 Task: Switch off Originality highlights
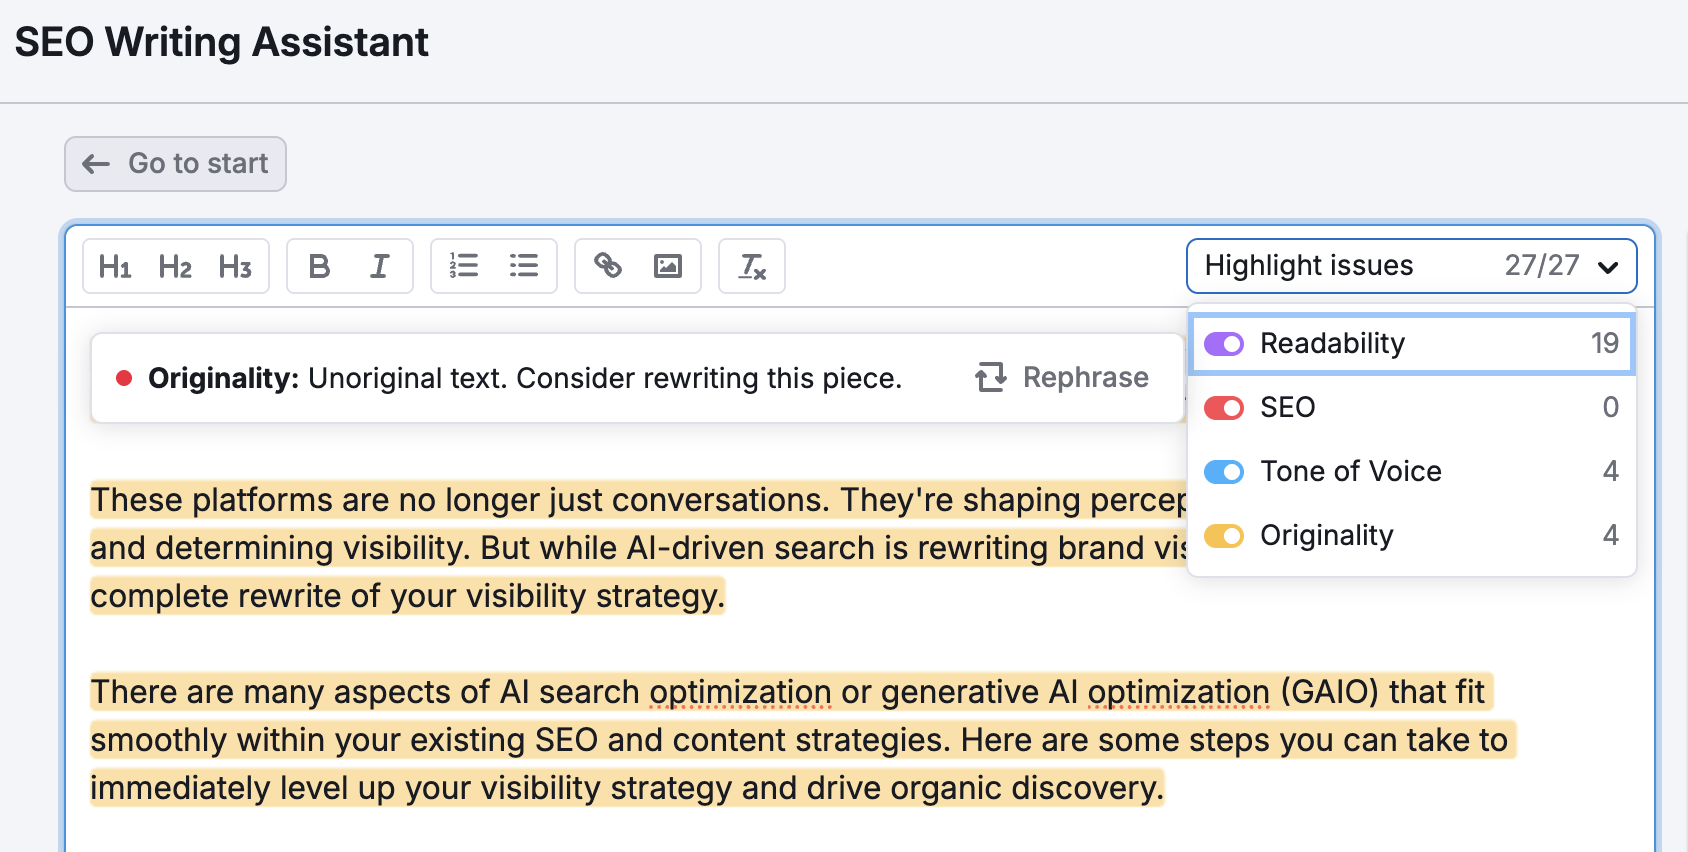(x=1224, y=536)
